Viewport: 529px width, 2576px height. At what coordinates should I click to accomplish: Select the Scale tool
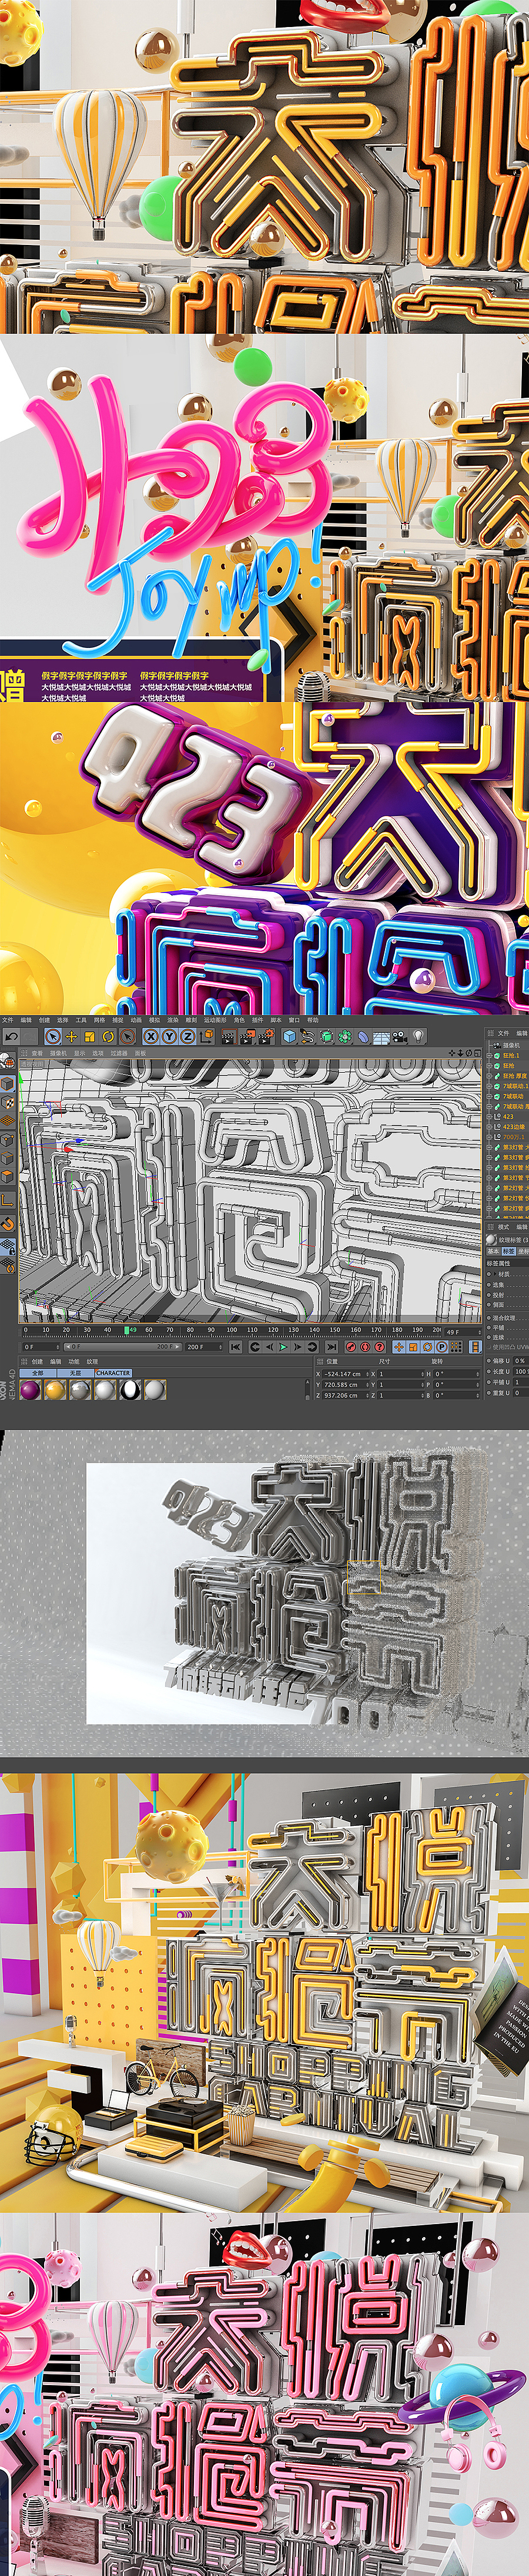coord(89,1037)
